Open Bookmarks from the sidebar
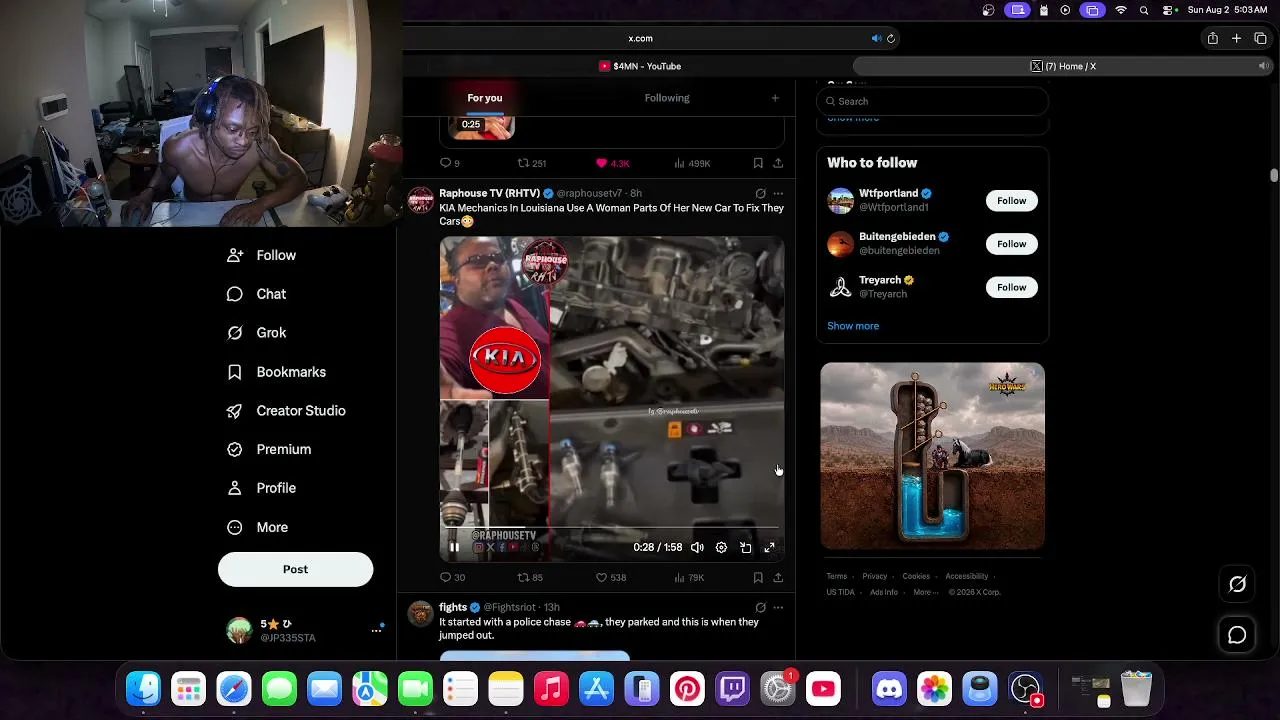This screenshot has height=720, width=1280. click(277, 372)
